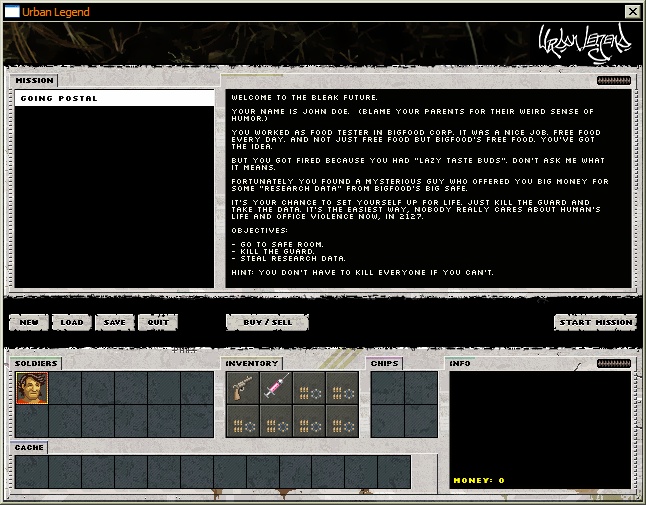Open the Chips tab
646x505 pixels.
click(x=384, y=363)
